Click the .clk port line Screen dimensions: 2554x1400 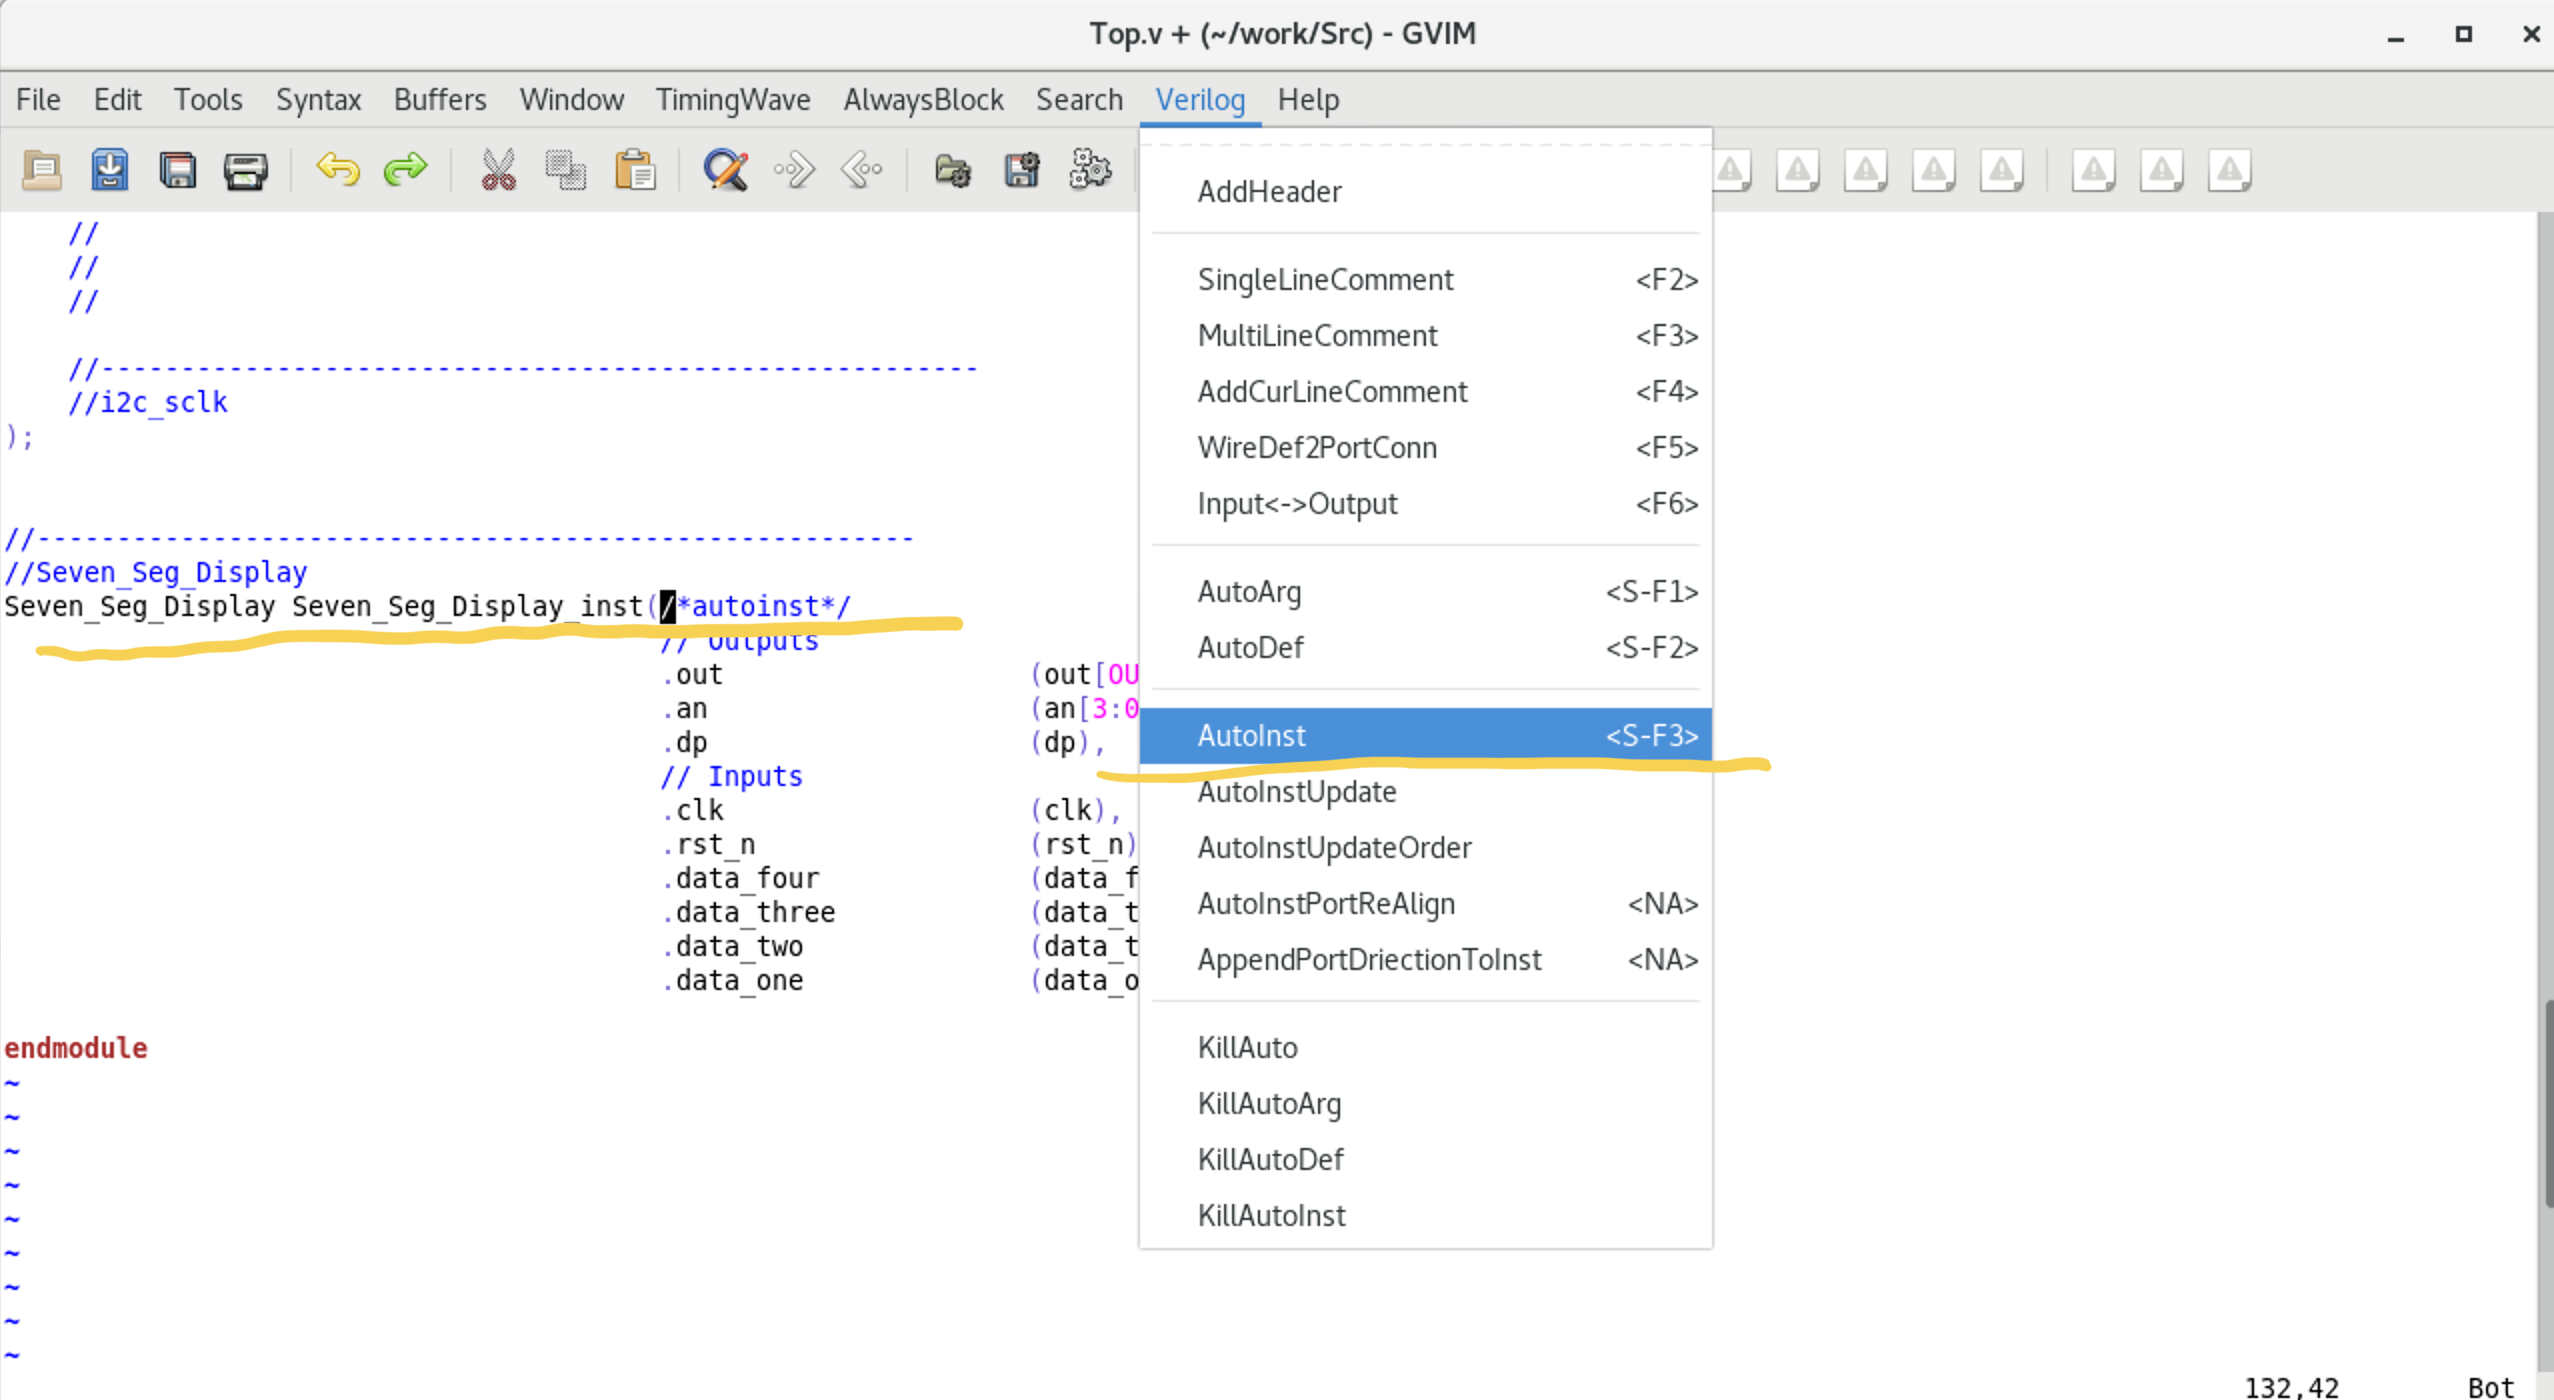(693, 810)
